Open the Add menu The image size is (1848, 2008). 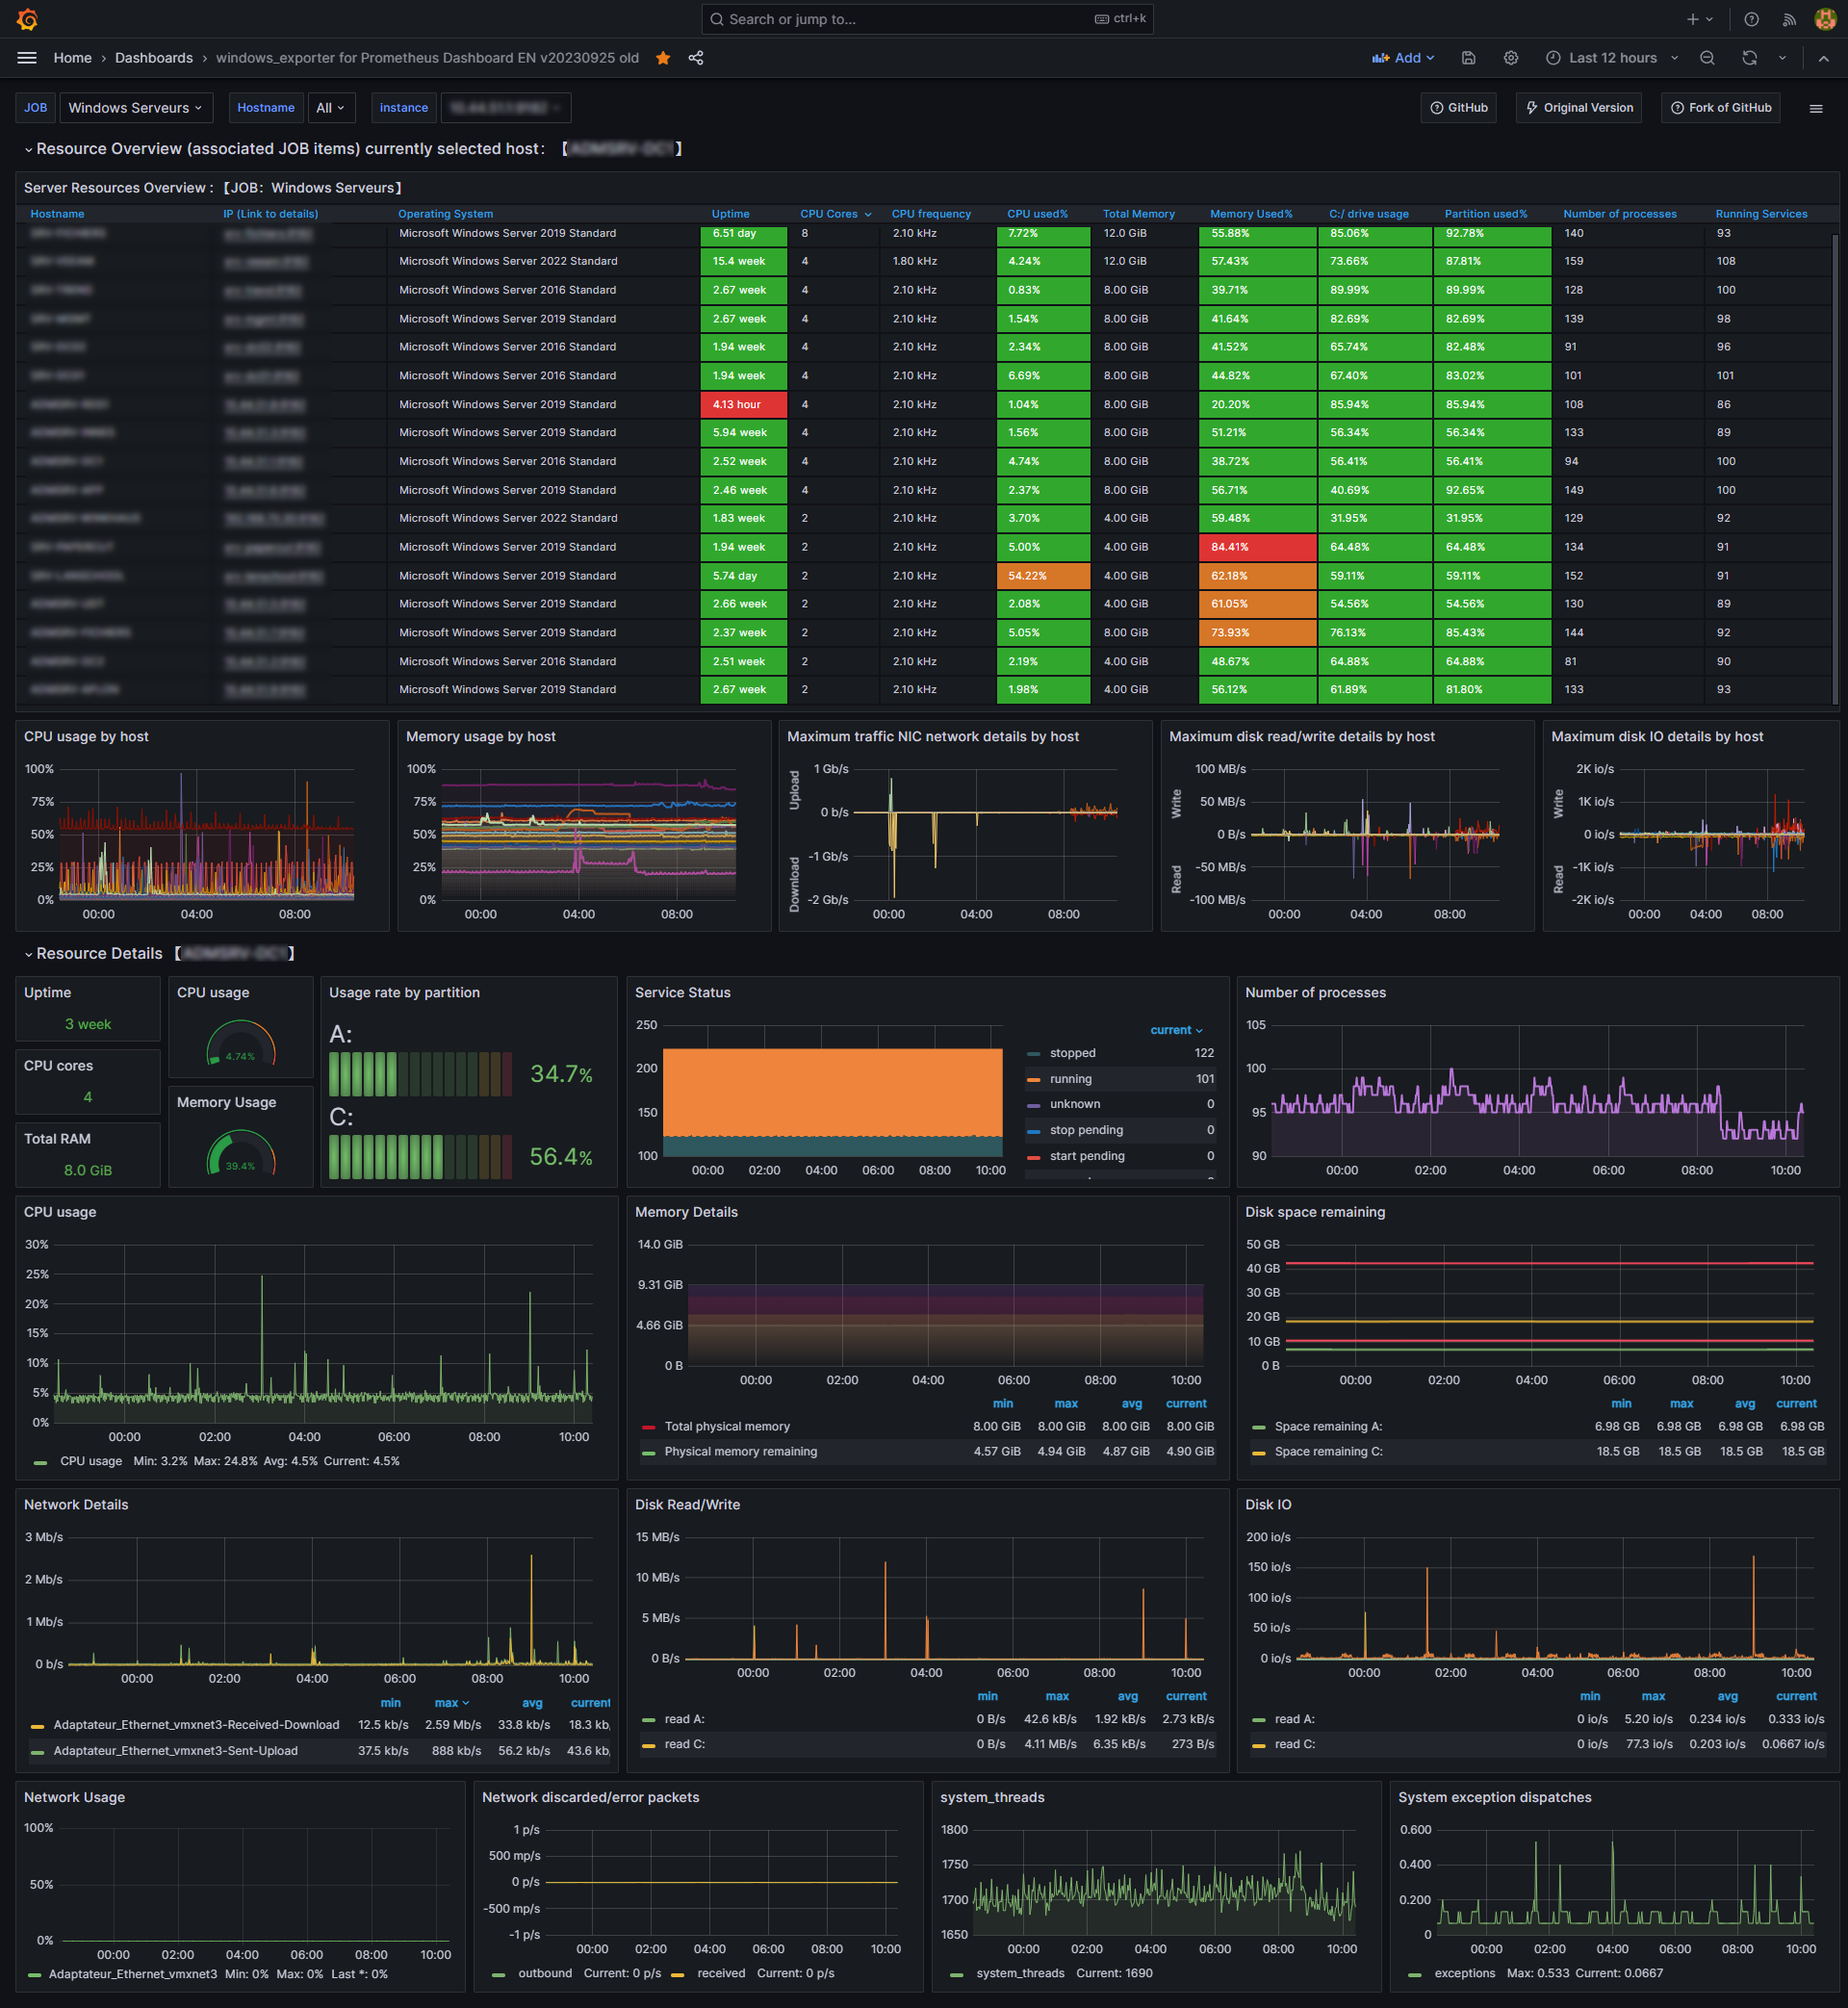pyautogui.click(x=1402, y=58)
